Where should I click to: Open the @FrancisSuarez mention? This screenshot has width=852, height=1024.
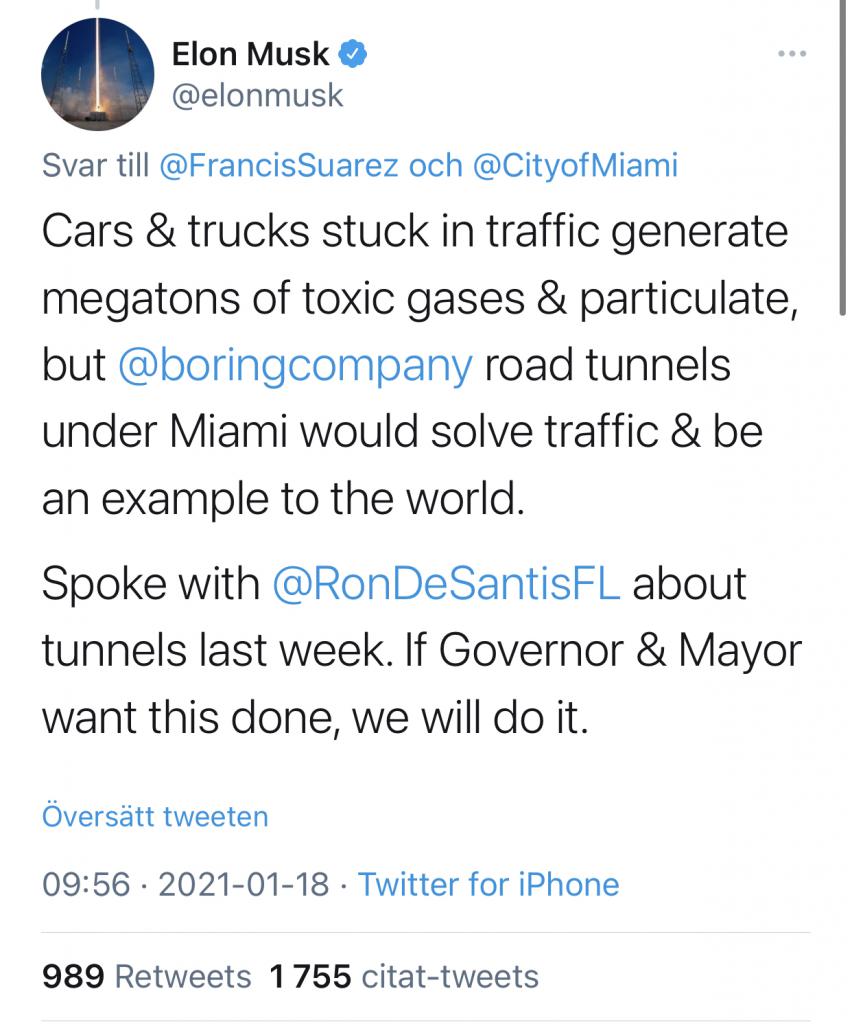[279, 165]
